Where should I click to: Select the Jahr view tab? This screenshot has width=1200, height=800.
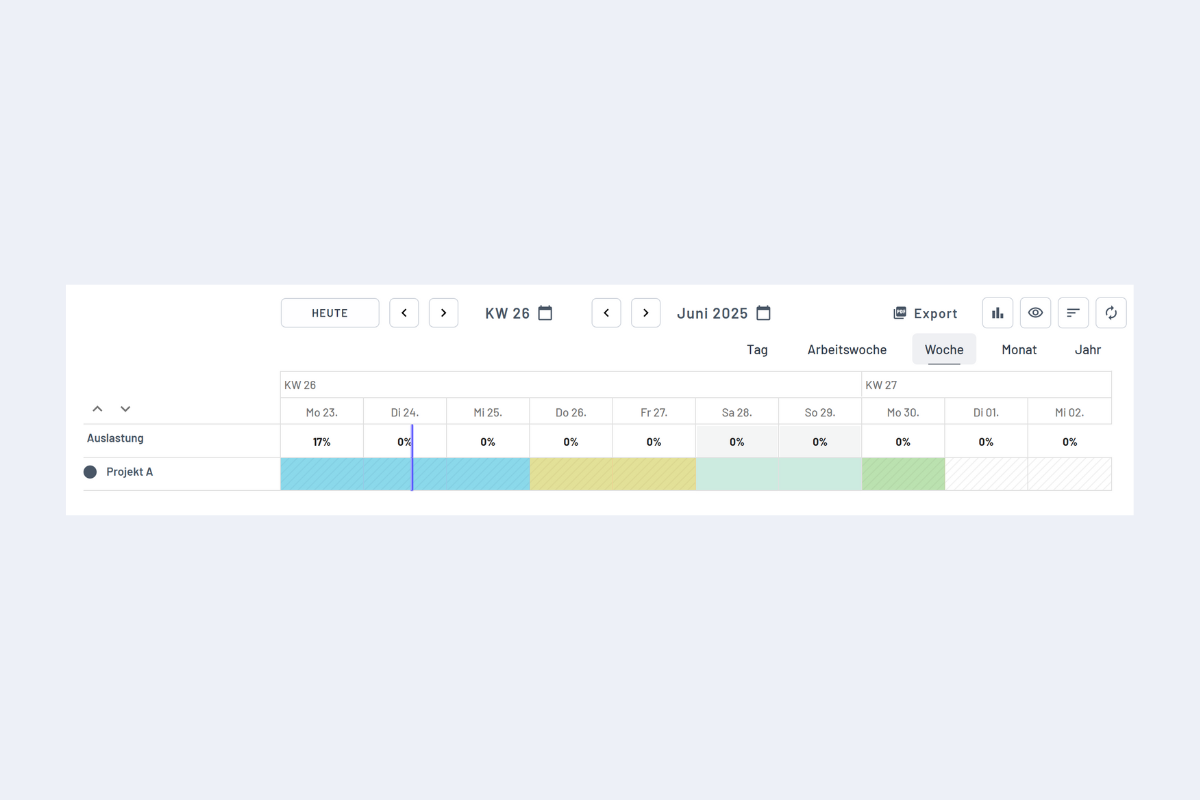(x=1088, y=350)
